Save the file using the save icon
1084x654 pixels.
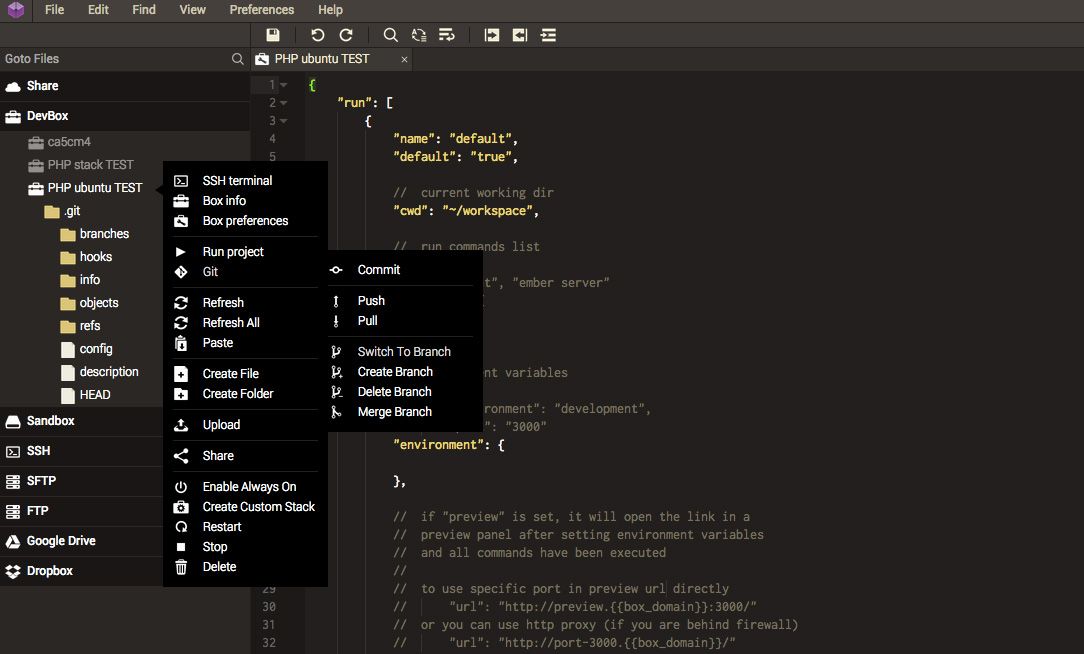pos(273,34)
